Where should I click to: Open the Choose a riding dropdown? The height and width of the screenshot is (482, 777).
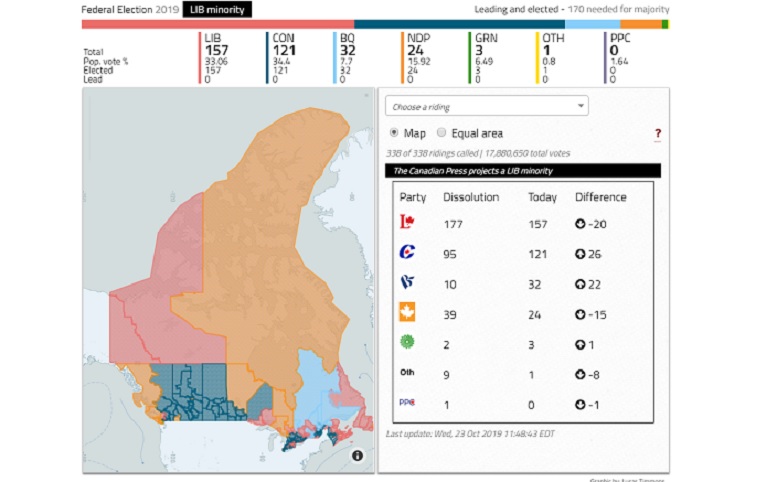487,106
